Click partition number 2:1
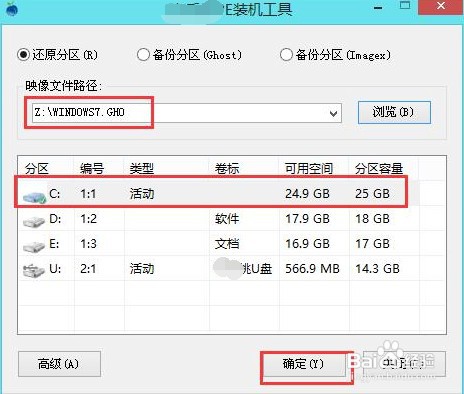Screen dimensions: 464x394 (x=88, y=269)
